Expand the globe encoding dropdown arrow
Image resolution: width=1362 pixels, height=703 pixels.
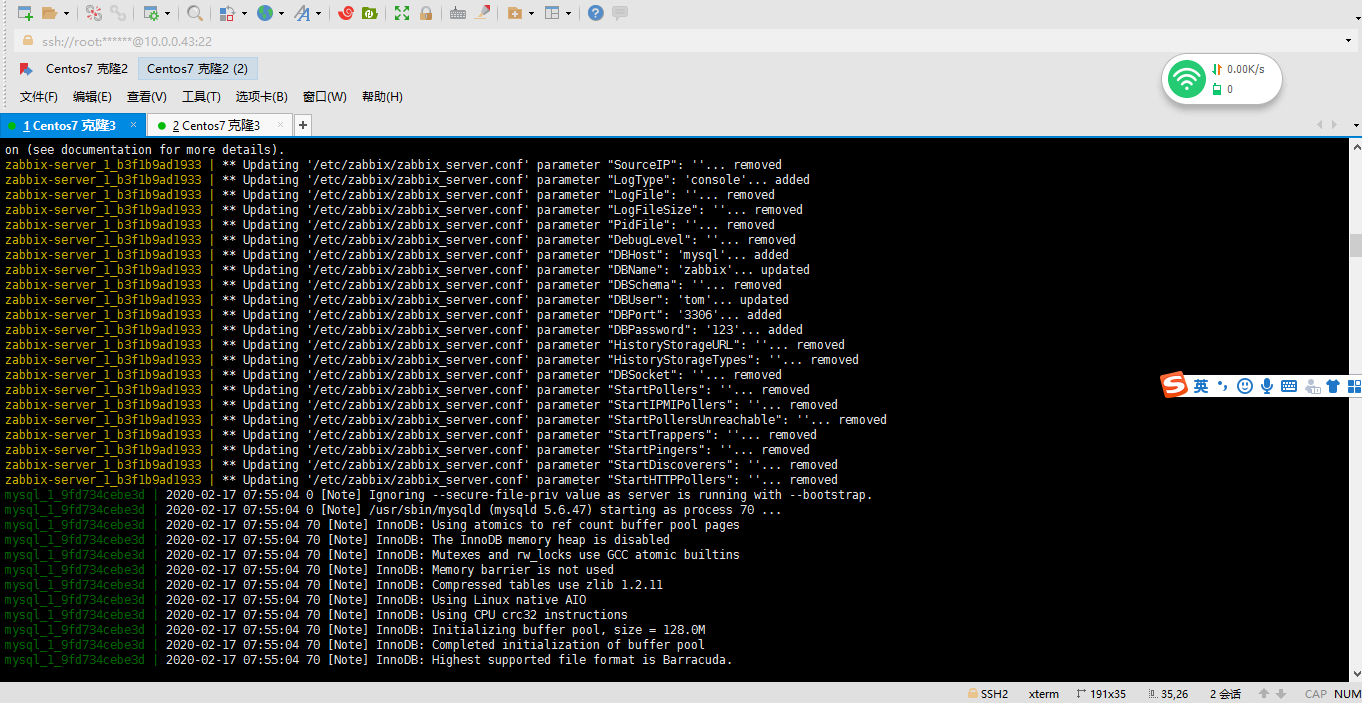point(282,14)
